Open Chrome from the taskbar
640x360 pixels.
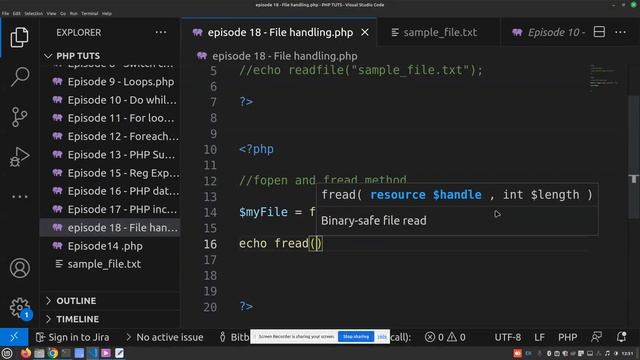[x=53, y=353]
